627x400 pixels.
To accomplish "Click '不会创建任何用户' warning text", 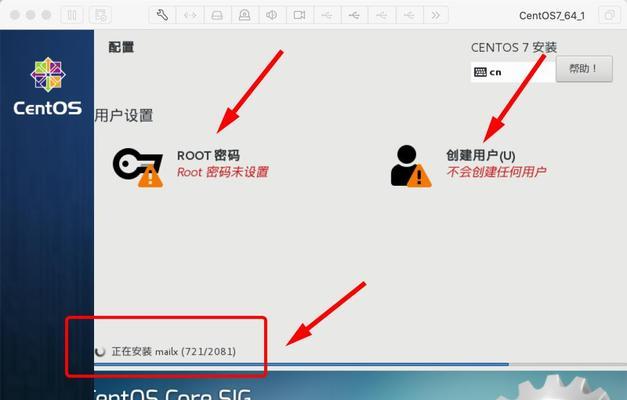I will (x=496, y=172).
